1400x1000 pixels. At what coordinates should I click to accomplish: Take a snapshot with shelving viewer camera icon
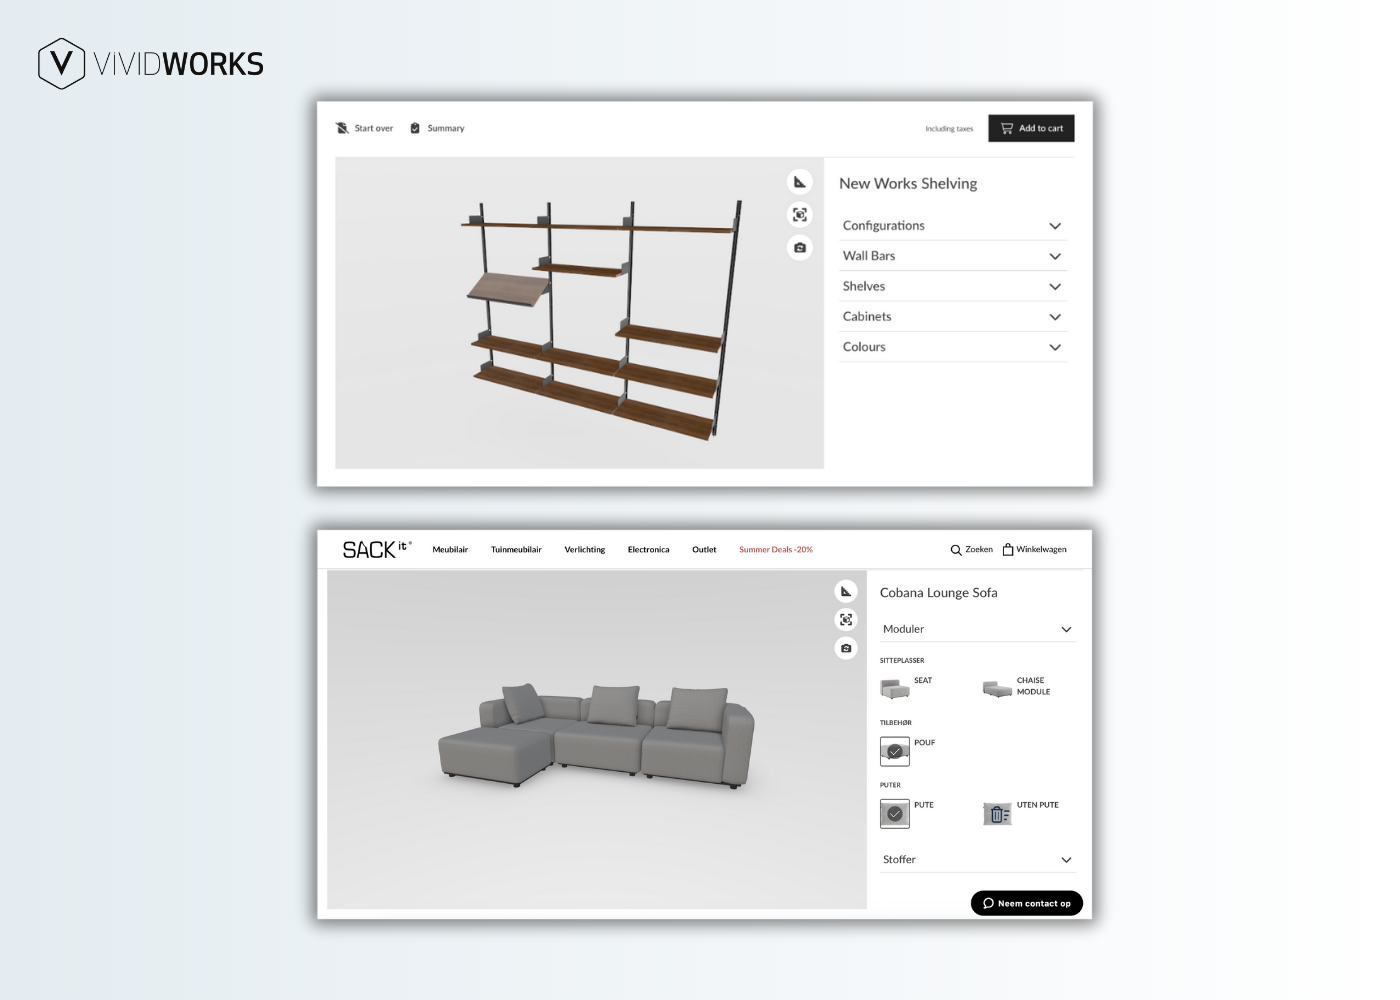click(800, 248)
